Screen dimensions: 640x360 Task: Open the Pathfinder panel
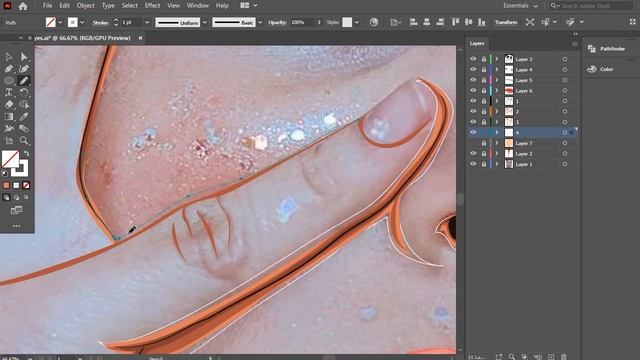607,49
